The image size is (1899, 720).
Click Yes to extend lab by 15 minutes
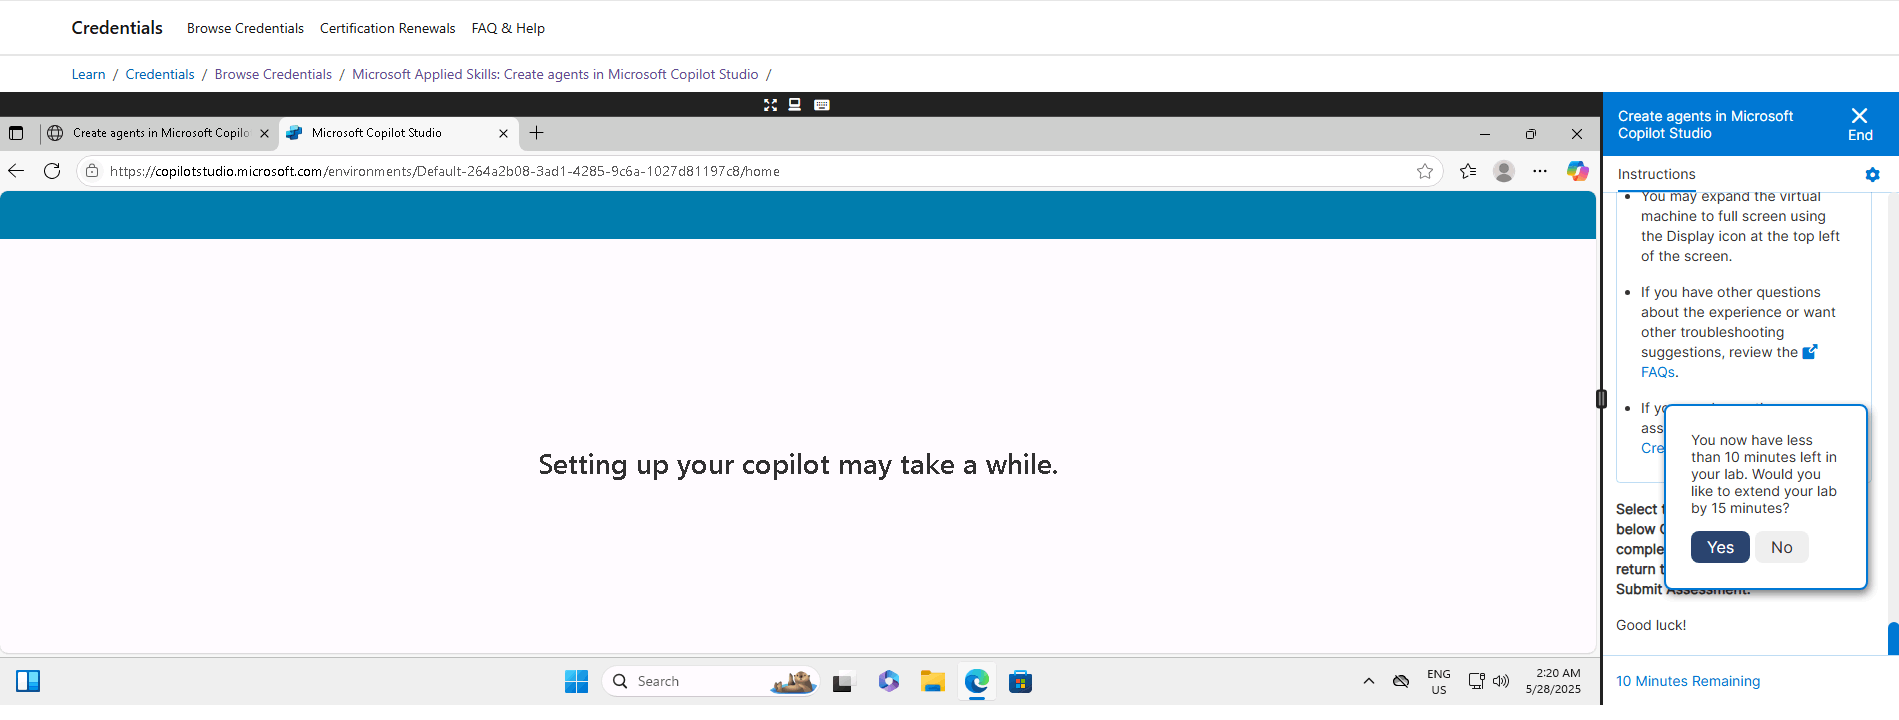coord(1720,547)
